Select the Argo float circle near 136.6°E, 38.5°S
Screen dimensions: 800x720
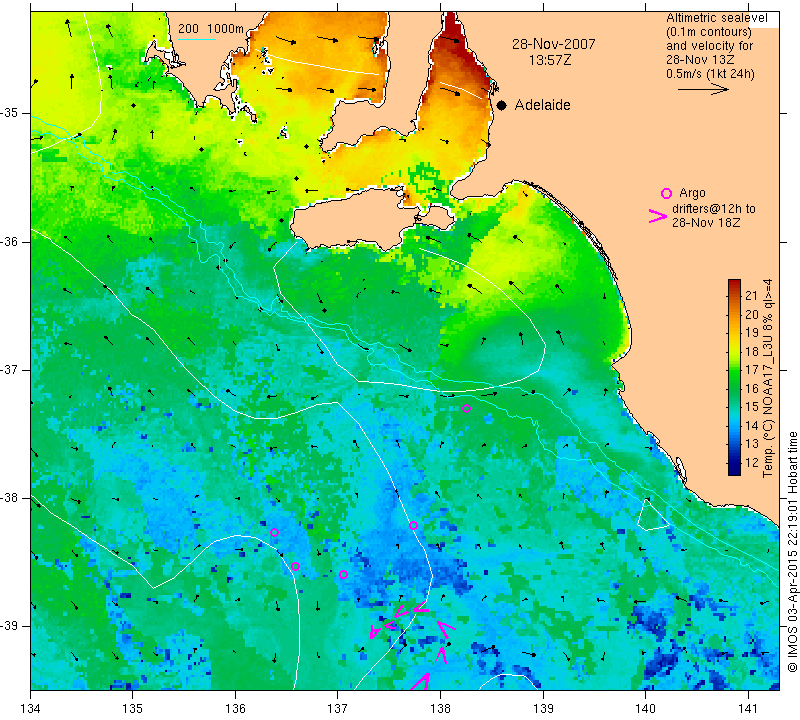tap(295, 566)
